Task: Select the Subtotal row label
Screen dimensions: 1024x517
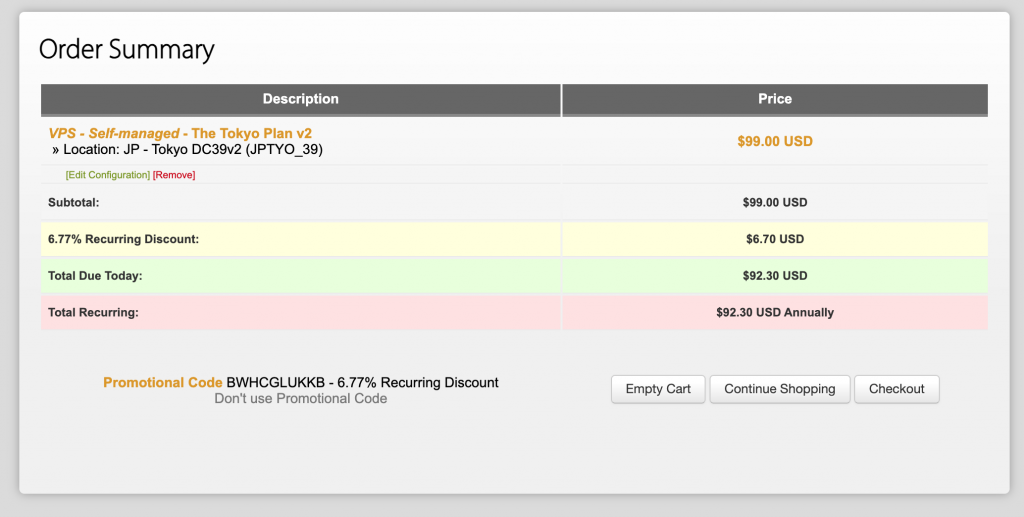Action: (x=74, y=203)
